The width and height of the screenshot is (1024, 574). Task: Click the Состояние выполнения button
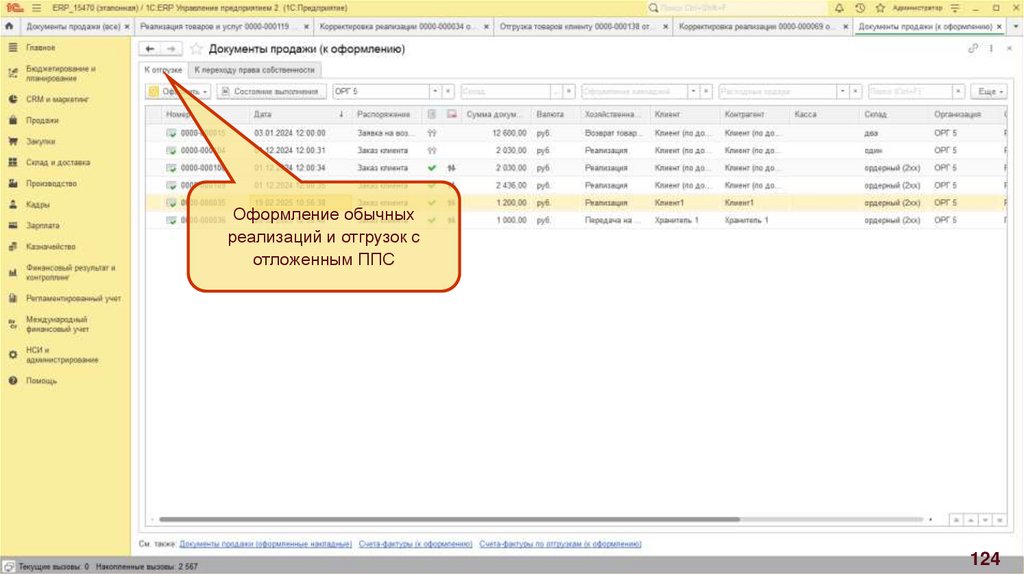click(273, 91)
